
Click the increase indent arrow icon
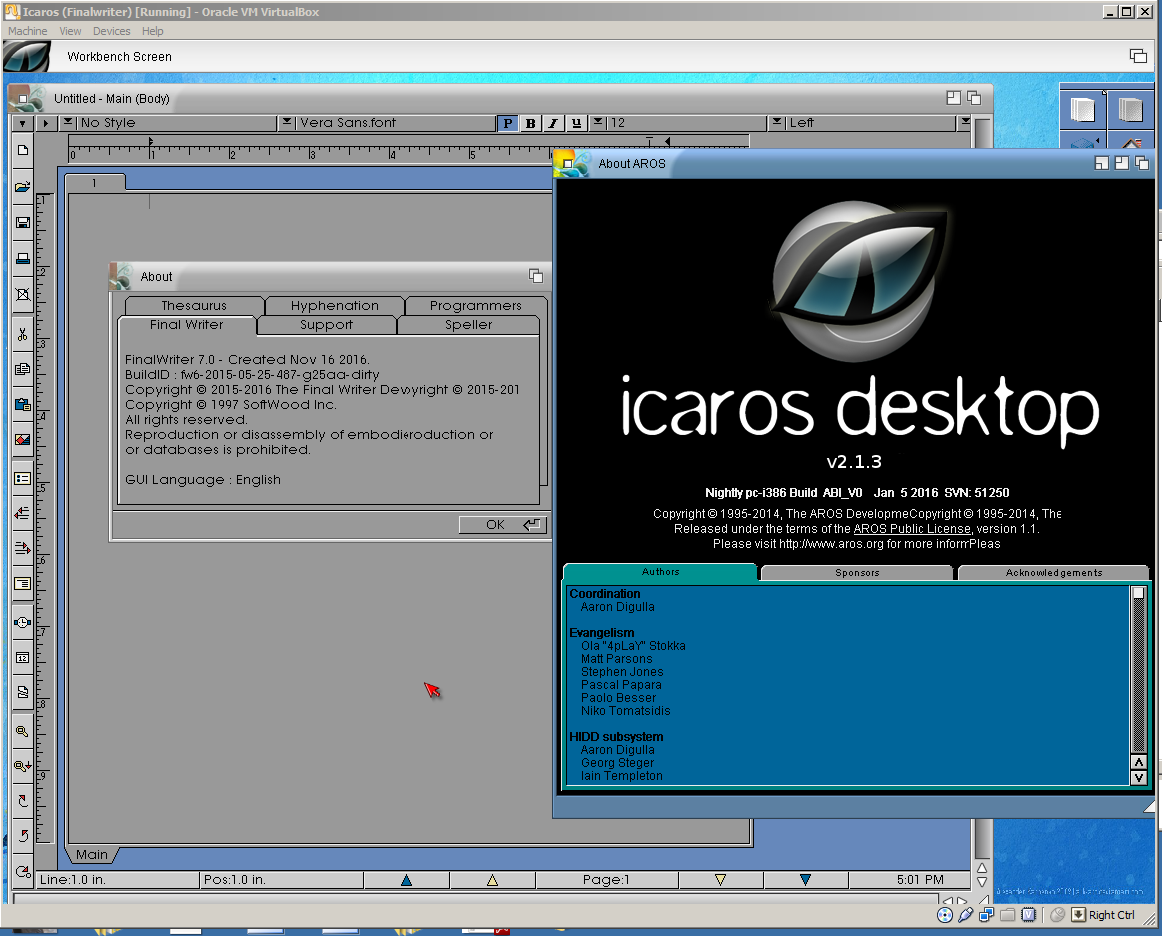click(x=23, y=548)
